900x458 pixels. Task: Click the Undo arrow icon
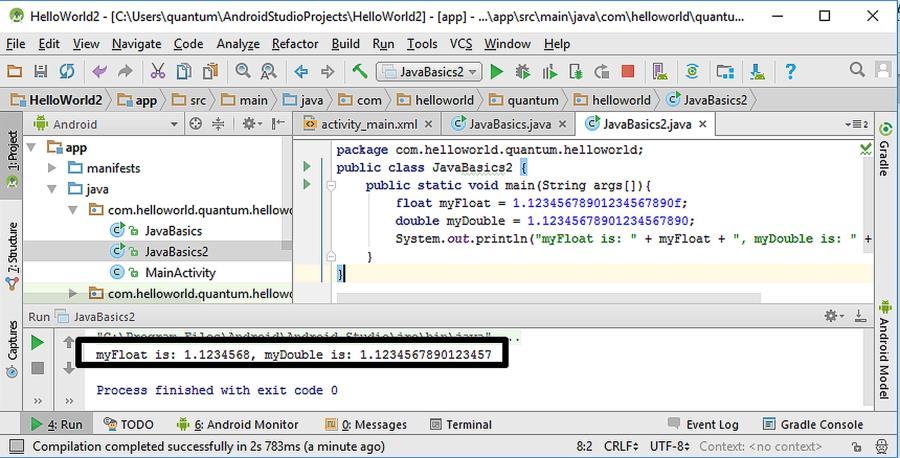(x=99, y=71)
